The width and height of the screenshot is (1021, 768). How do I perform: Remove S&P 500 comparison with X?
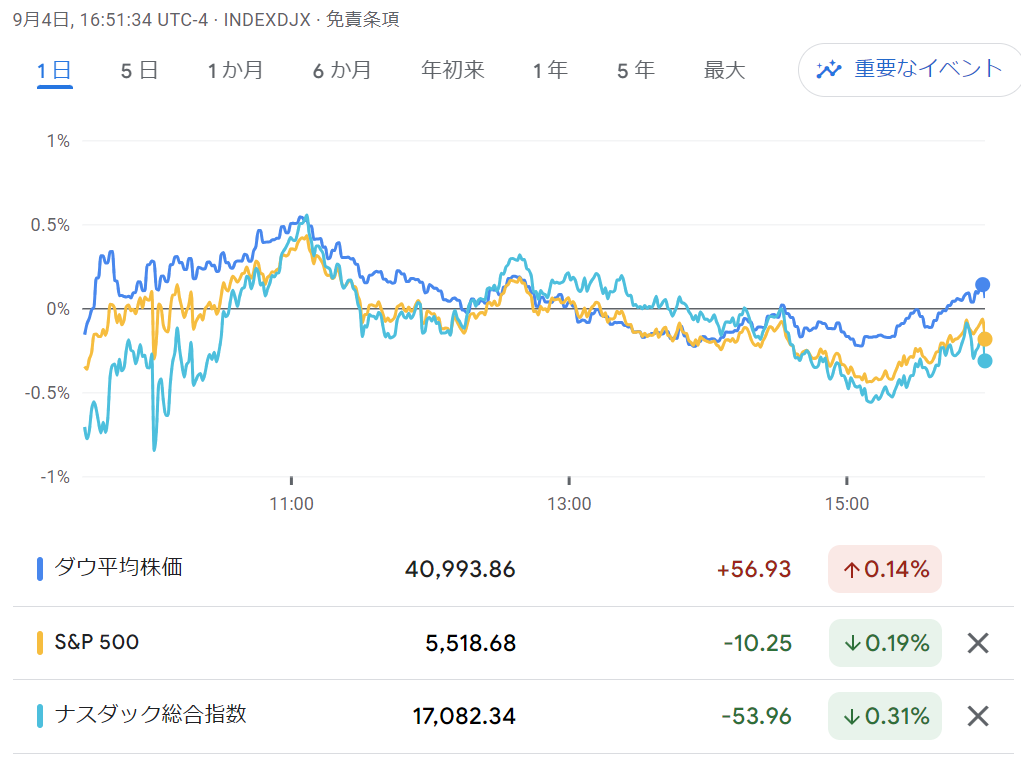[x=978, y=643]
